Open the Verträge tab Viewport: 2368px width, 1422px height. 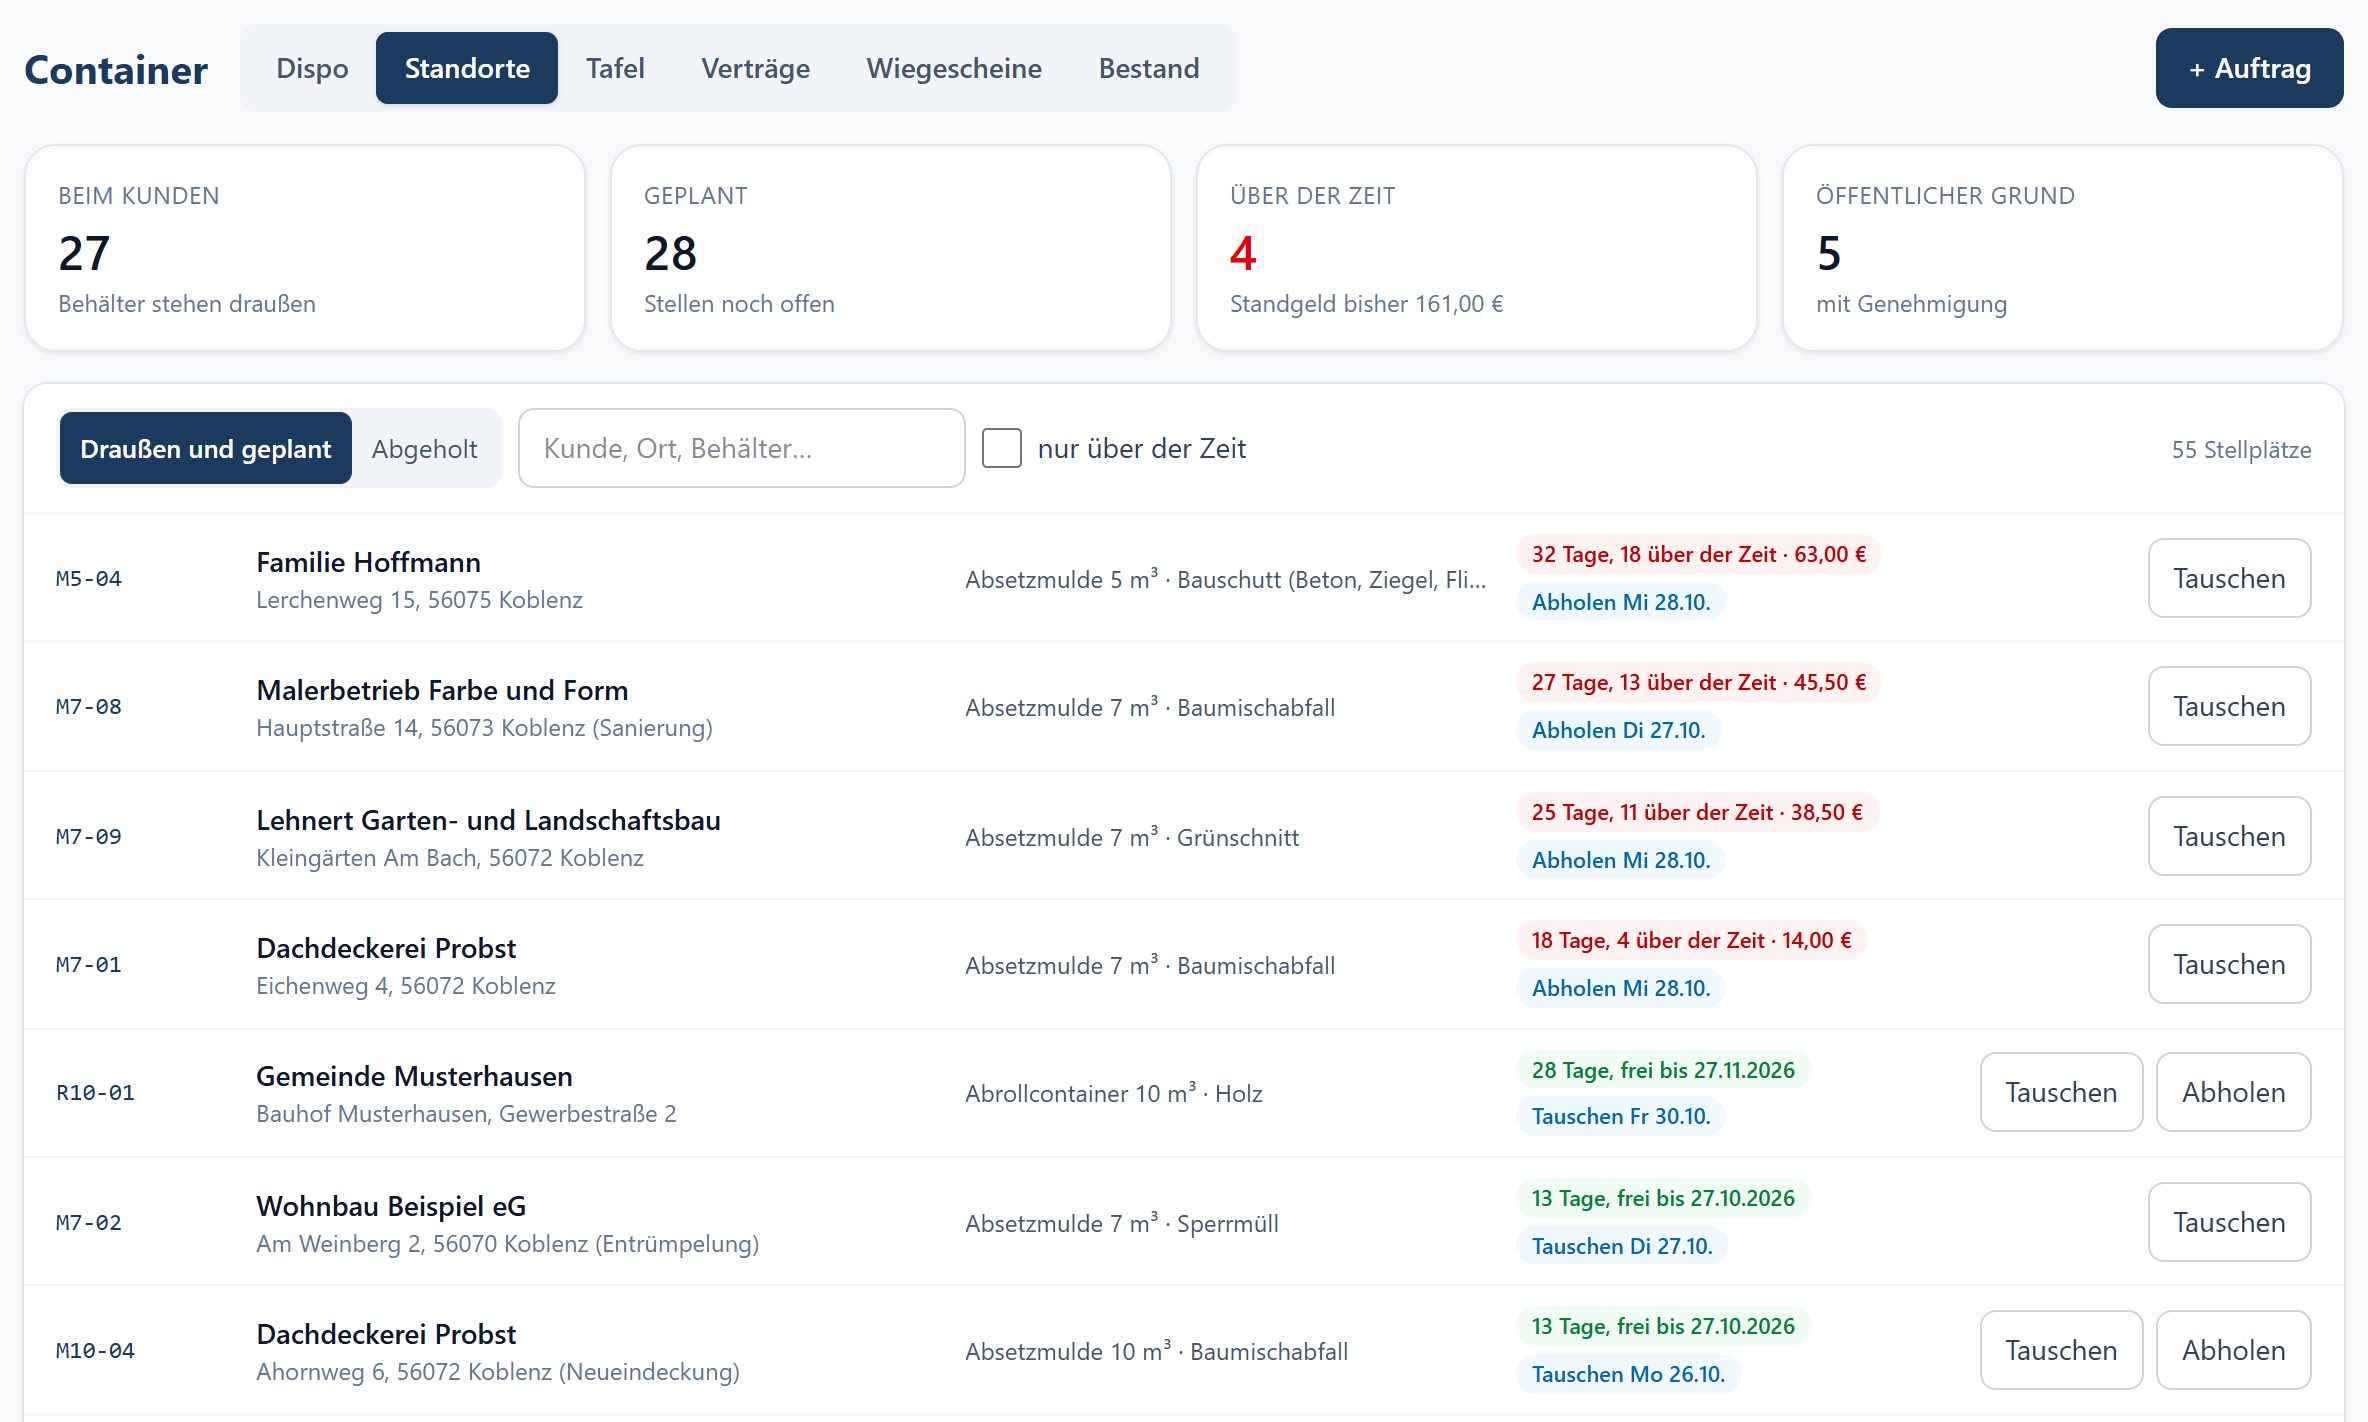click(x=755, y=68)
